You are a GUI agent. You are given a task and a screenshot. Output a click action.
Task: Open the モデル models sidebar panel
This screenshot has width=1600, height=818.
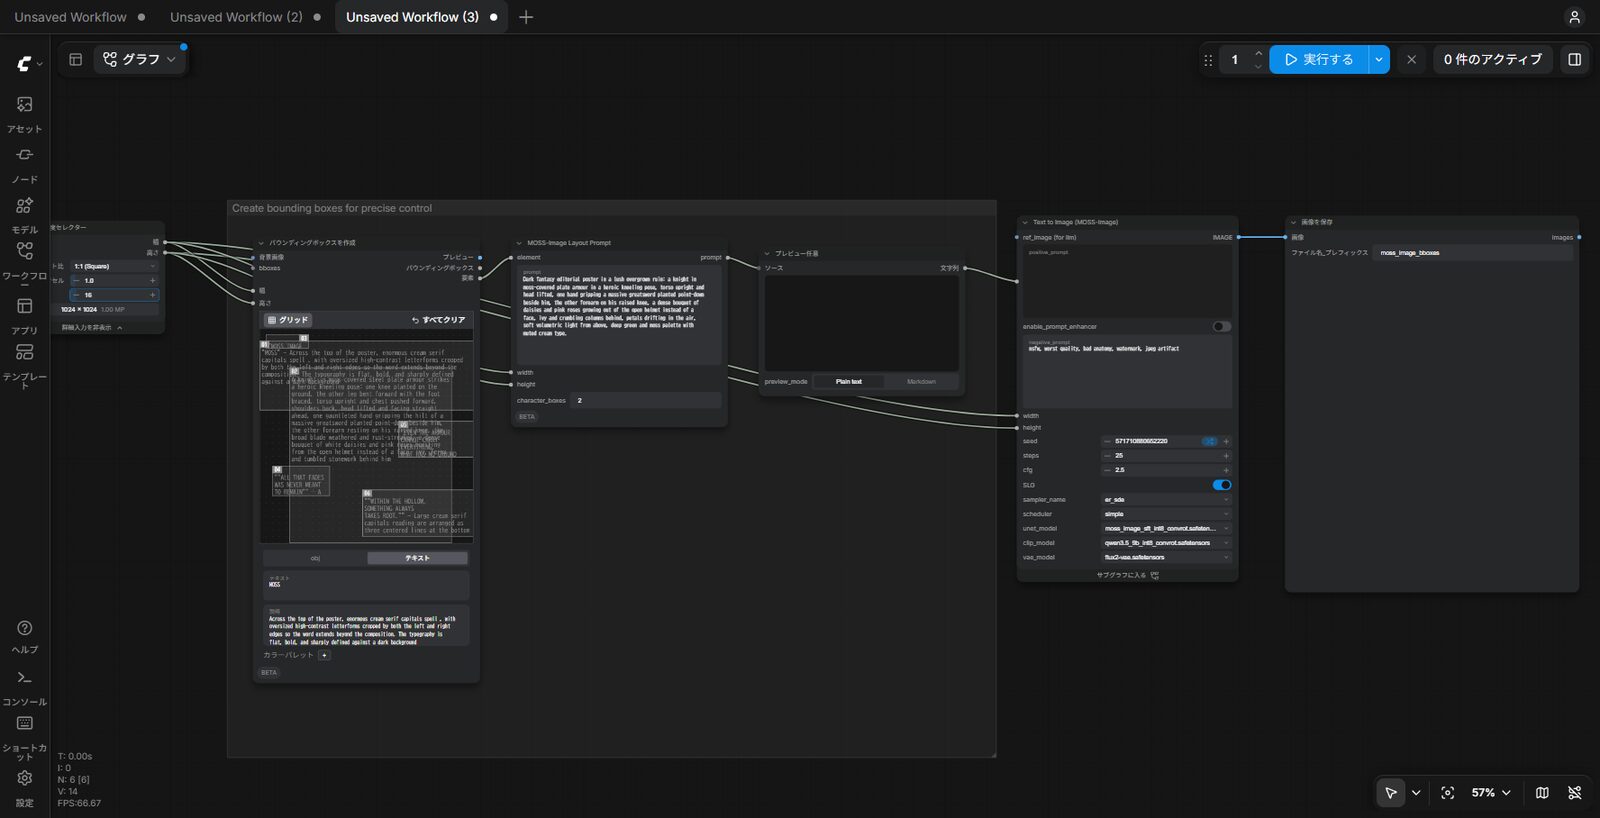pyautogui.click(x=24, y=215)
